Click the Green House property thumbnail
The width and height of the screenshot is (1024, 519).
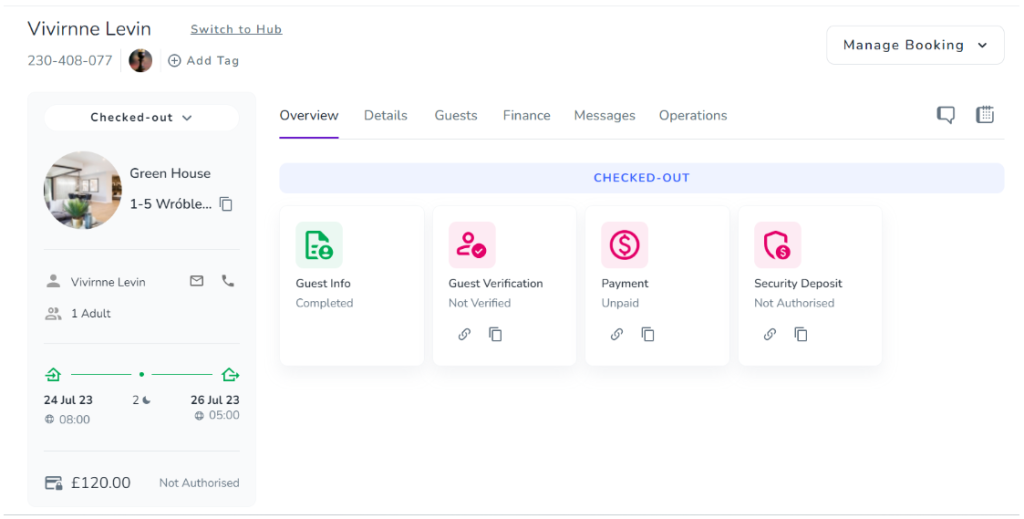[x=82, y=190]
